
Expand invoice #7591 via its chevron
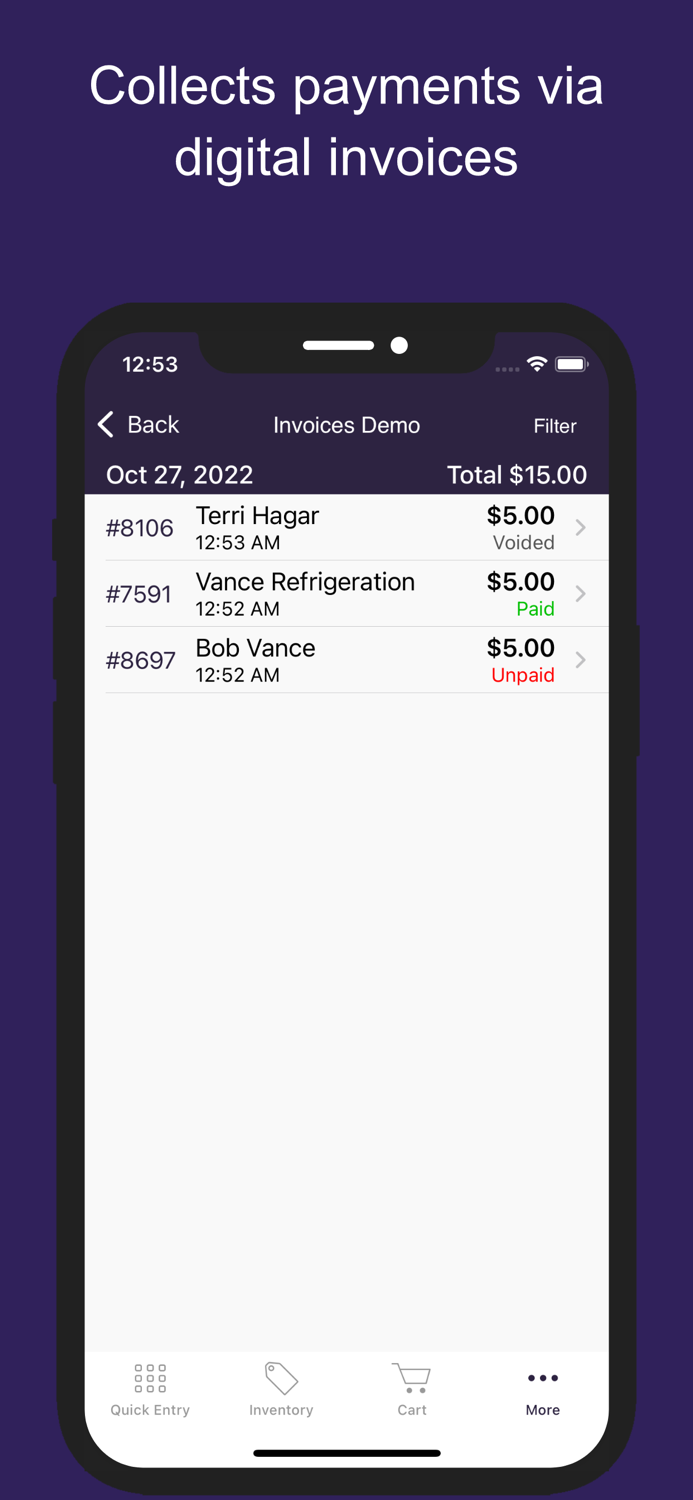(x=581, y=593)
